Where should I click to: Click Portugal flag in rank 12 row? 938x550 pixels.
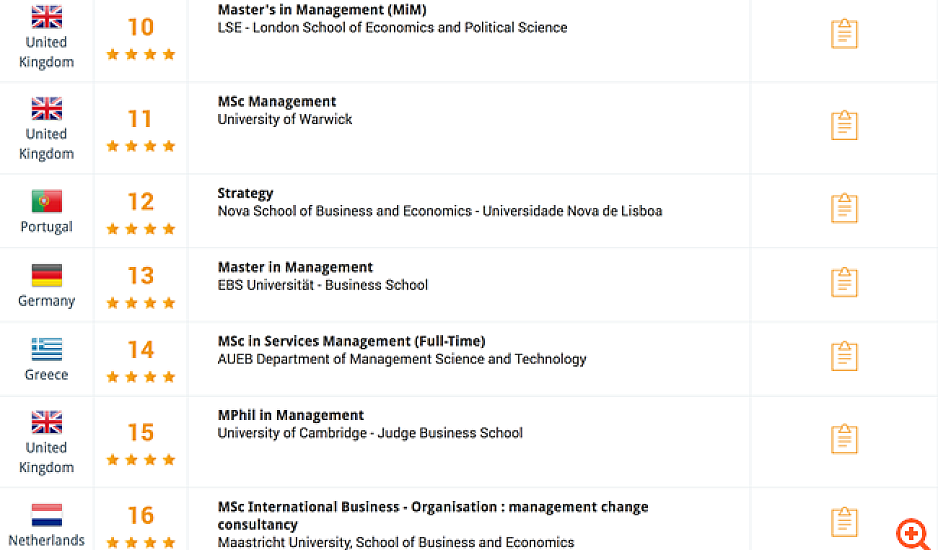(x=46, y=201)
